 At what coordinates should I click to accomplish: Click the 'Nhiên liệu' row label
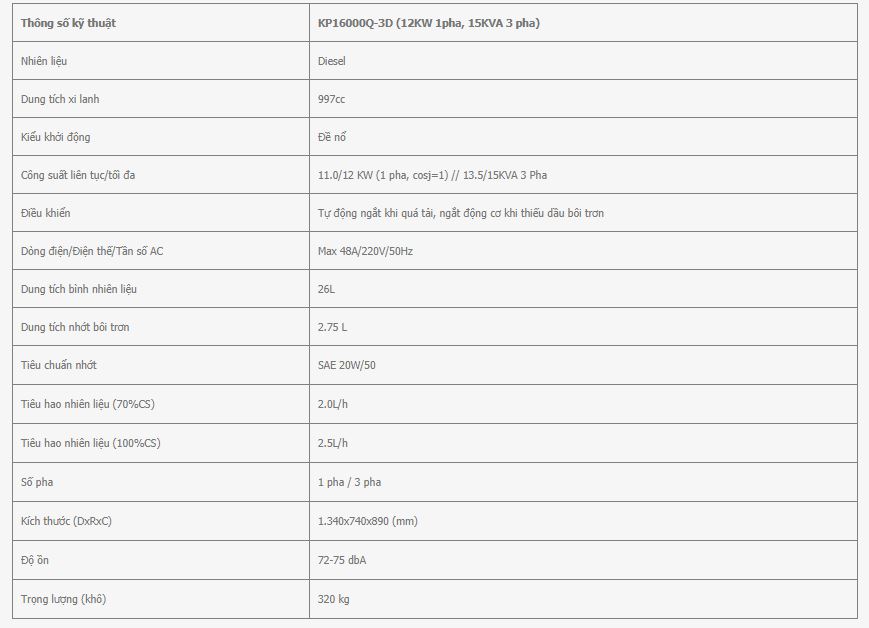pyautogui.click(x=44, y=61)
